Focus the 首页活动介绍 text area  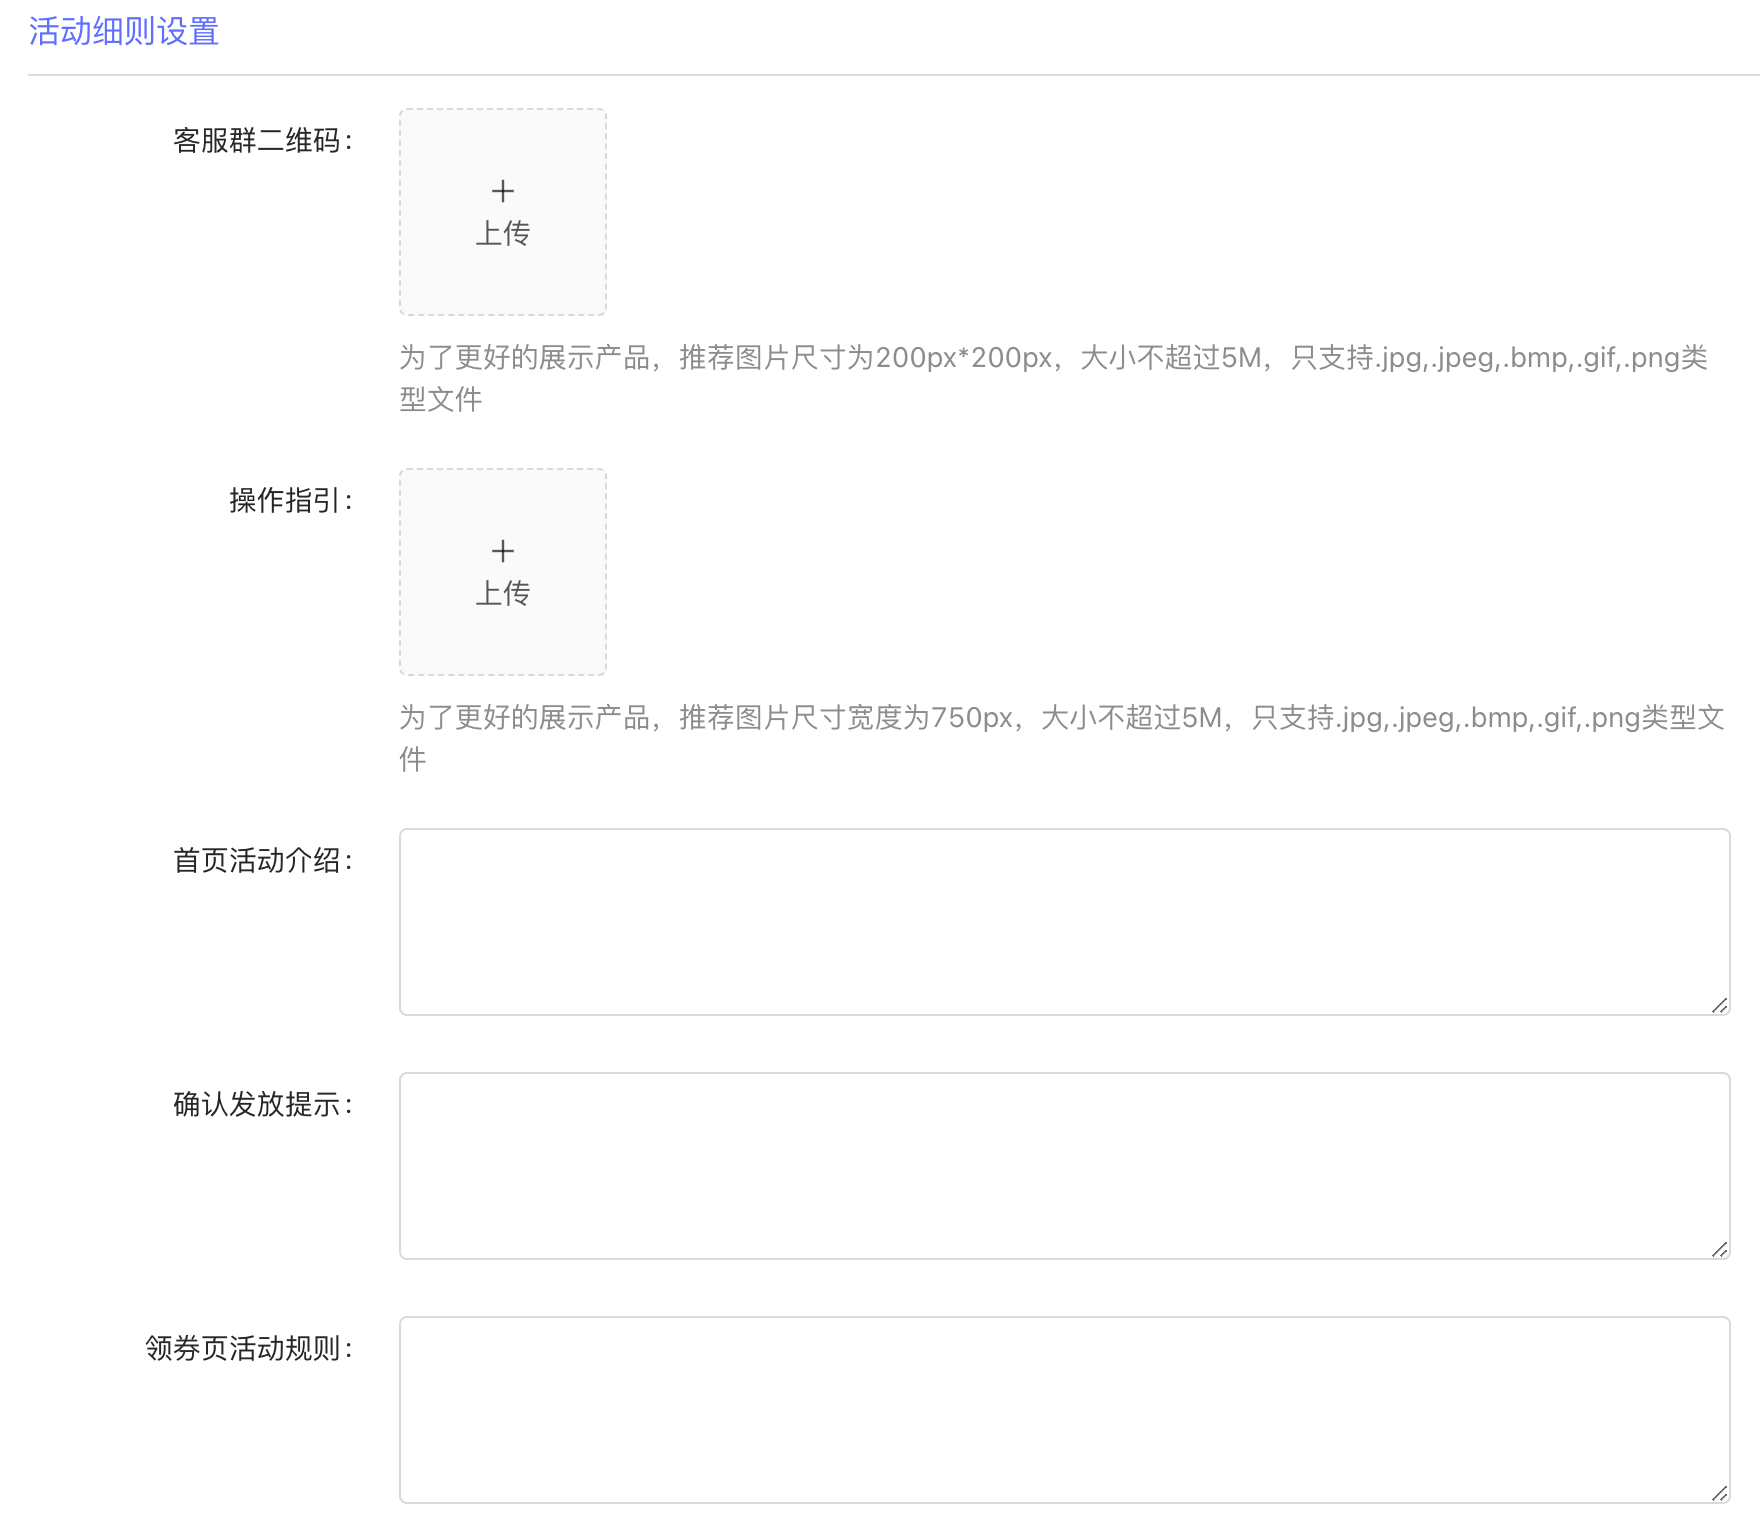pyautogui.click(x=1064, y=921)
